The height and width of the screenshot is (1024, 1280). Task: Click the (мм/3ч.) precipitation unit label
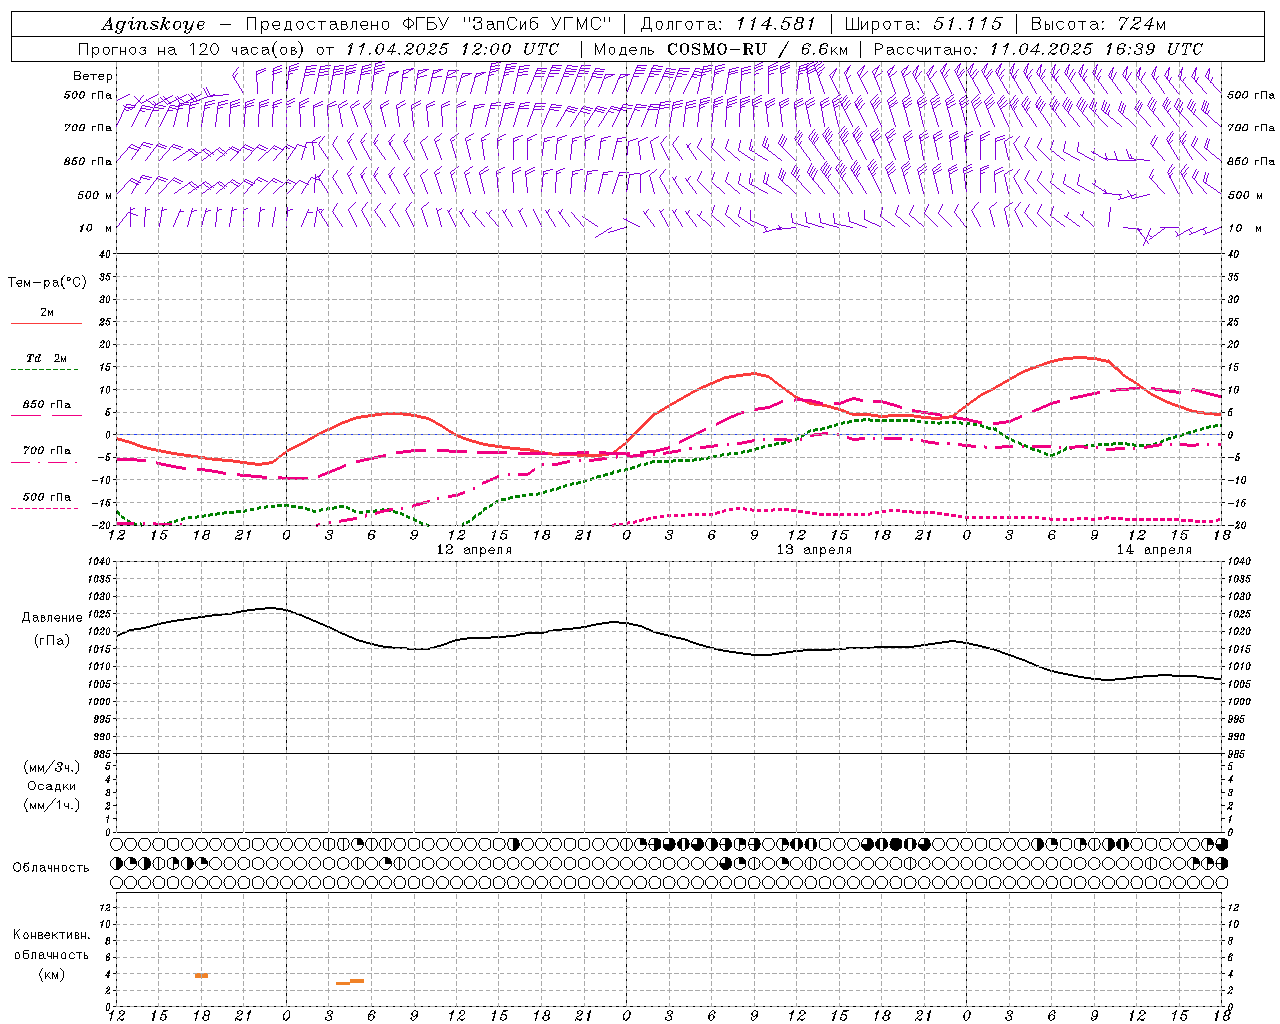52,767
